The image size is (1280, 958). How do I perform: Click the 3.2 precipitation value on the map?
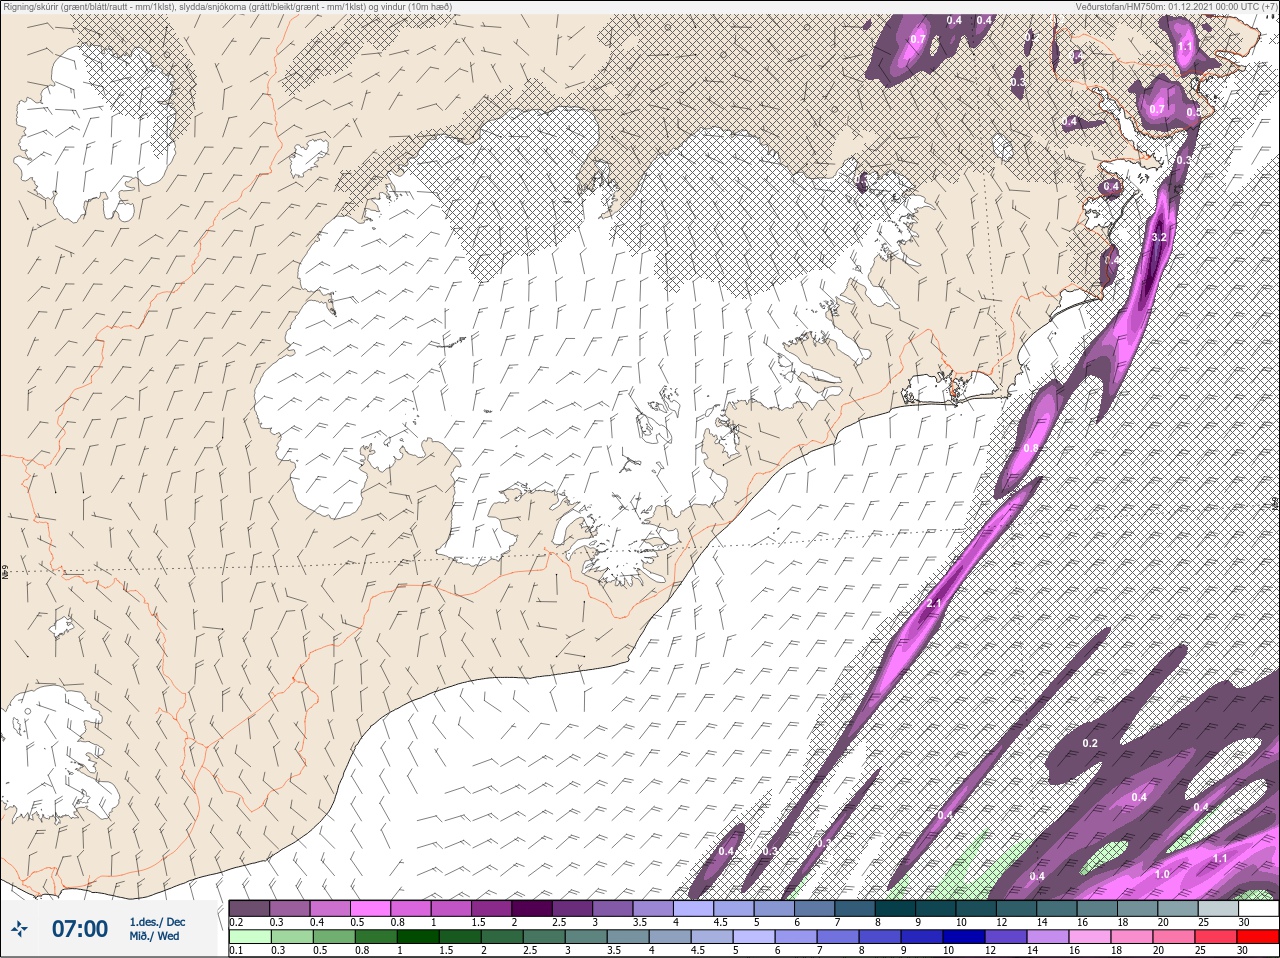coord(1160,238)
